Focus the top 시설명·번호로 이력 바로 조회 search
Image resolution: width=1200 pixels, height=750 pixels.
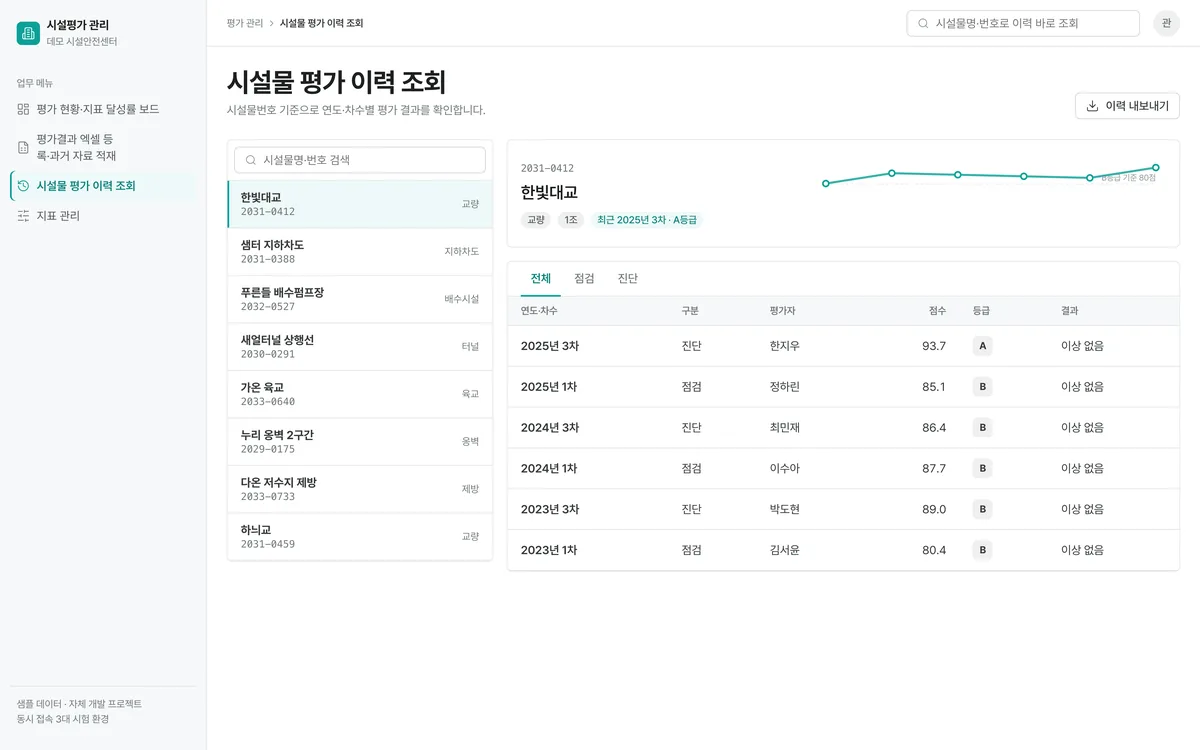tap(1023, 23)
